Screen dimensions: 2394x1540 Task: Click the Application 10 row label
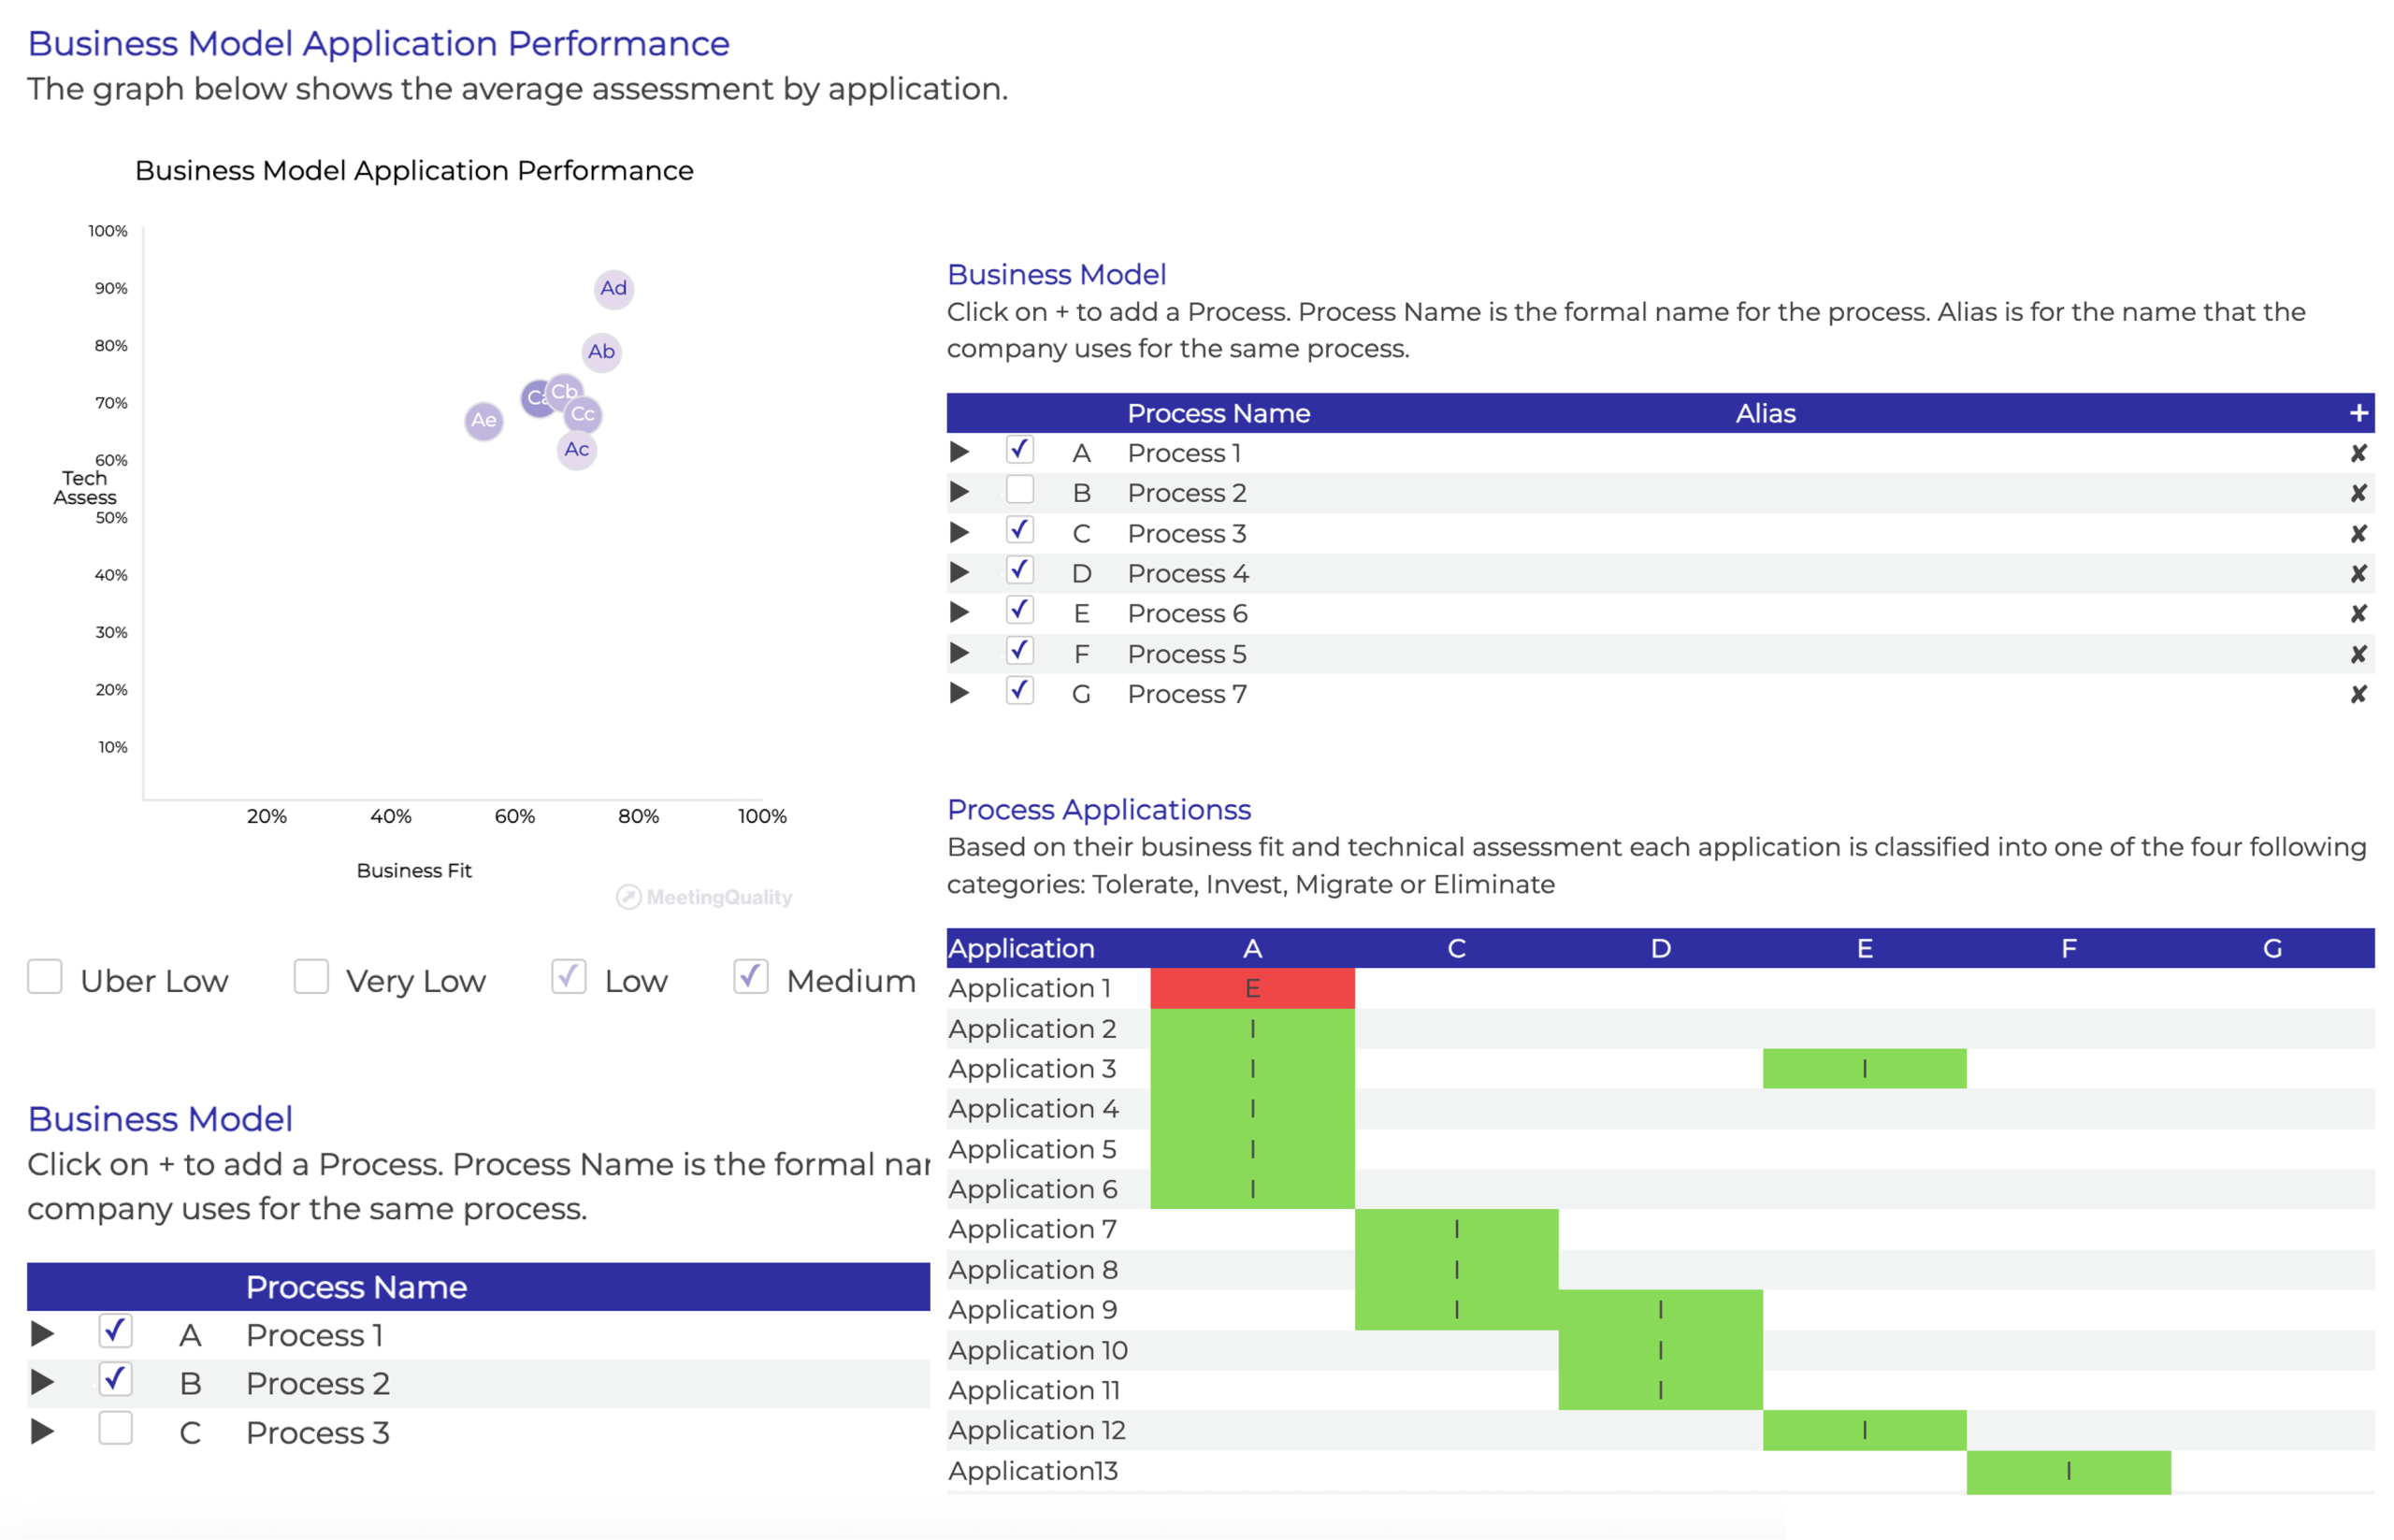pyautogui.click(x=1037, y=1350)
